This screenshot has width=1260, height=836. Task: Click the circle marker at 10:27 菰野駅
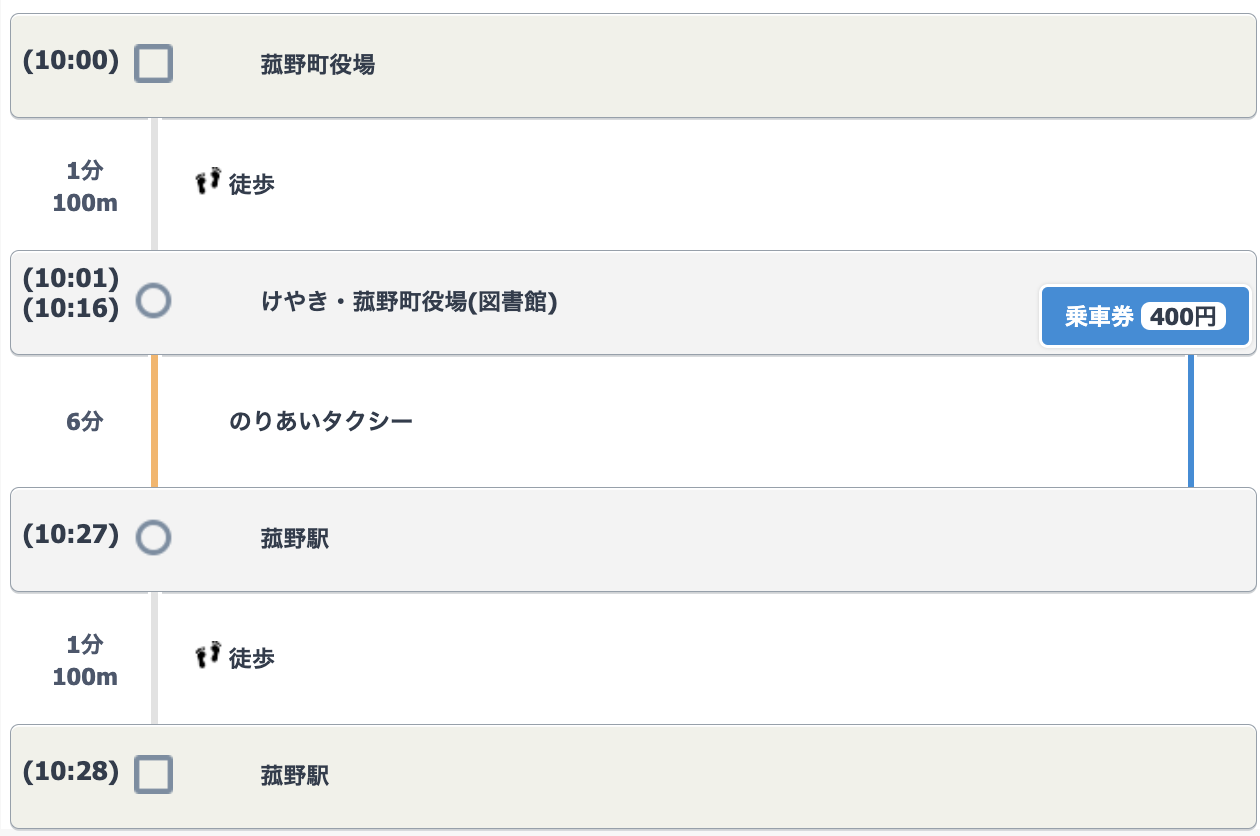coord(153,537)
